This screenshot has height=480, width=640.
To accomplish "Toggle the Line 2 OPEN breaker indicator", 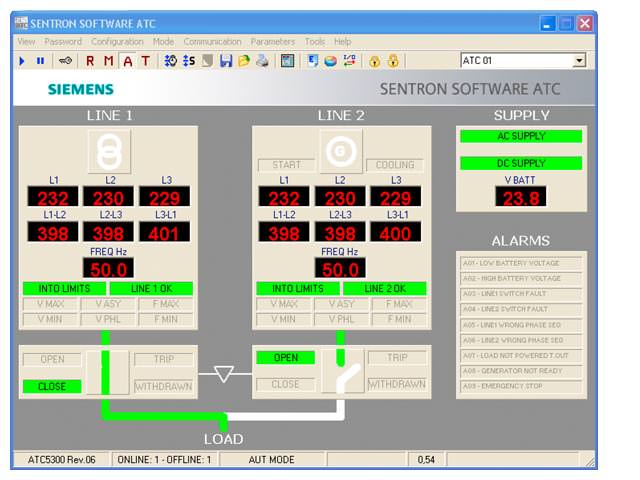I will coord(285,358).
